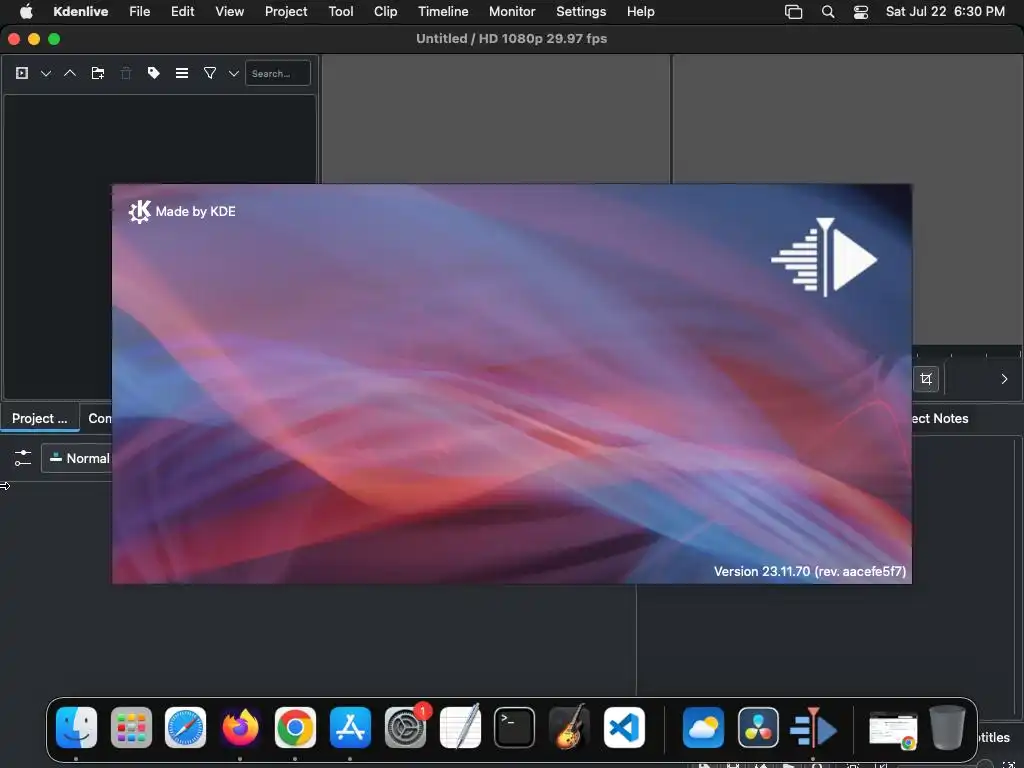Open the Trash from the dock
Viewport: 1024px width, 768px height.
tap(948, 728)
